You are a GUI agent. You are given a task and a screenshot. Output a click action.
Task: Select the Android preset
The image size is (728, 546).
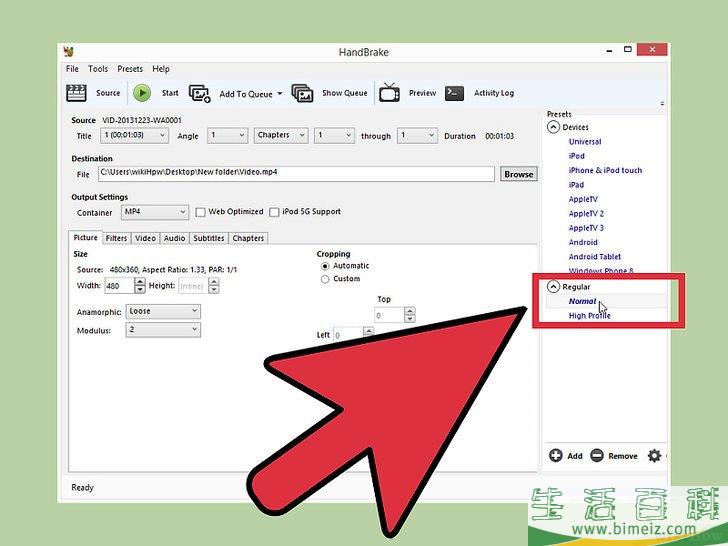583,242
